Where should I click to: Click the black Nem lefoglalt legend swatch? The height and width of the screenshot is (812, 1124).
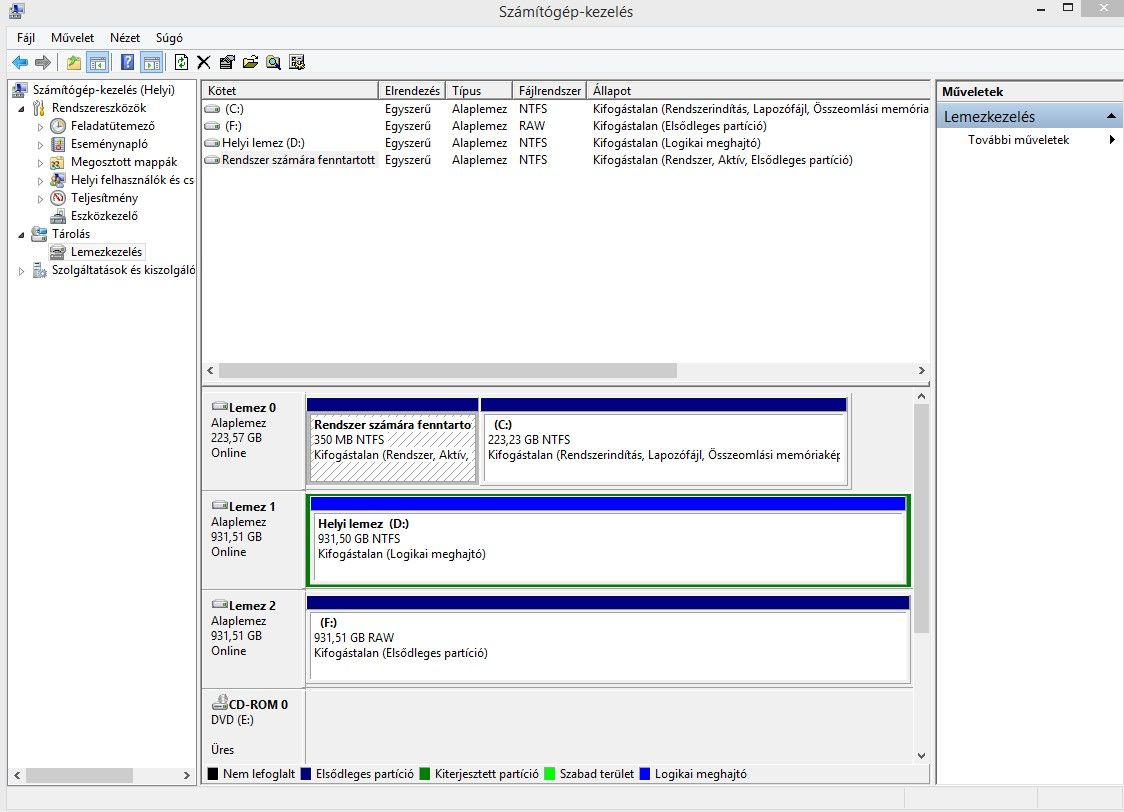point(212,774)
